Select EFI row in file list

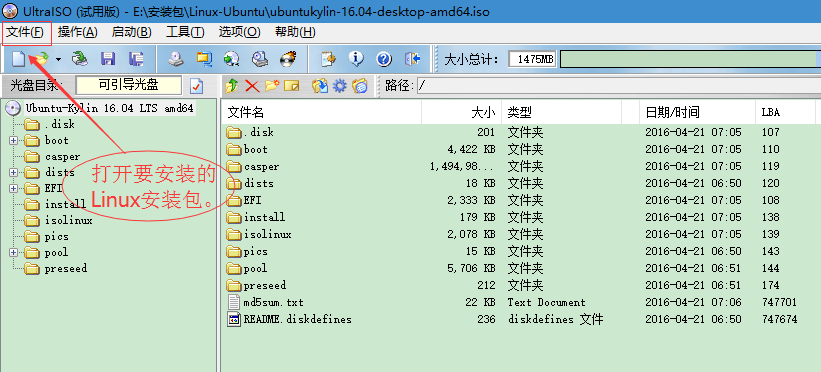518,200
